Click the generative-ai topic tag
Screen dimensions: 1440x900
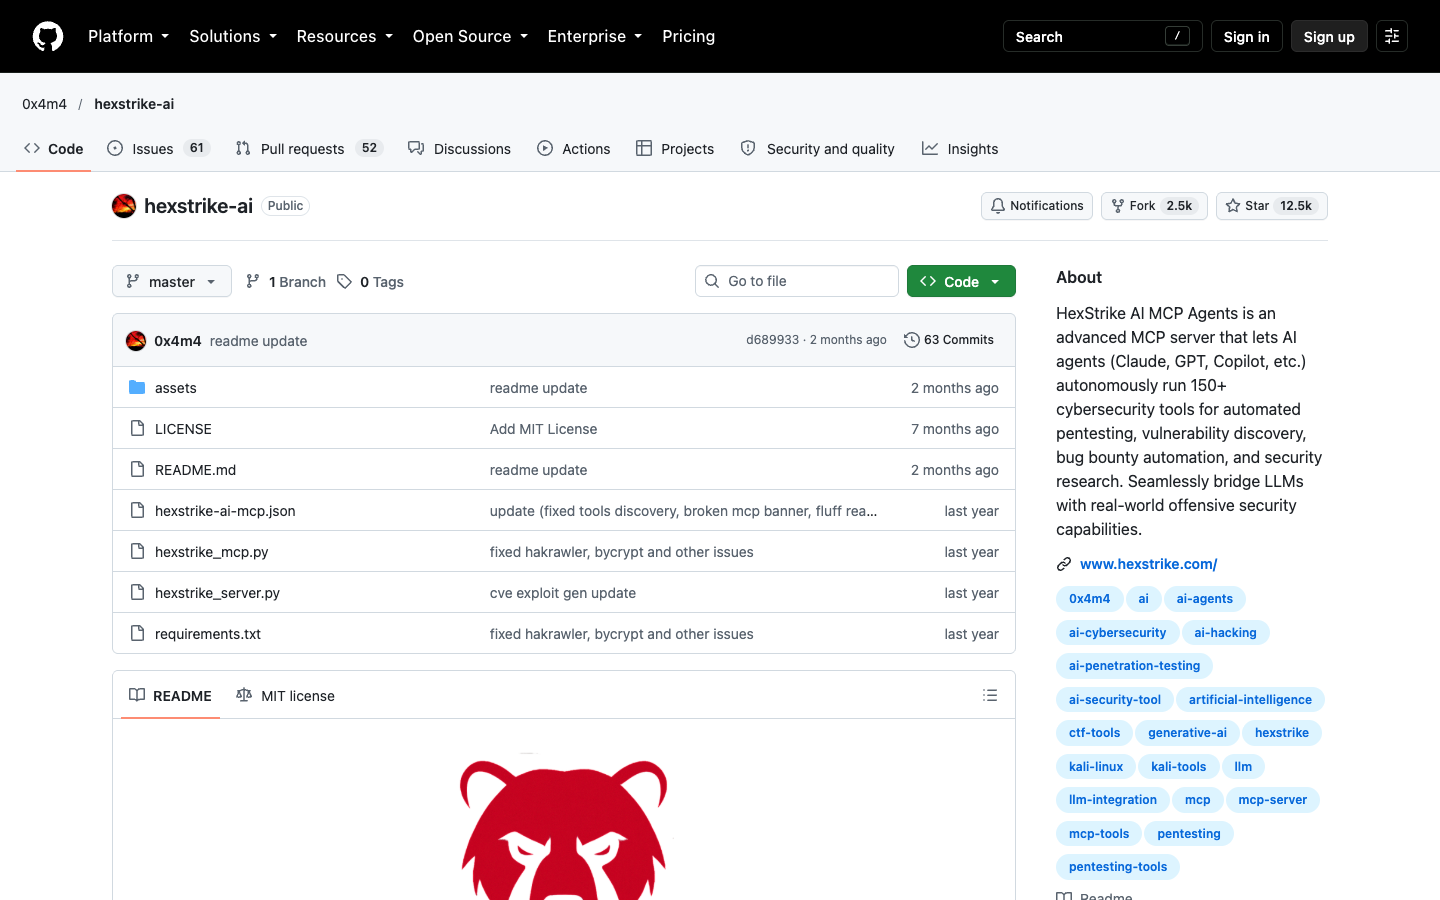(x=1187, y=733)
